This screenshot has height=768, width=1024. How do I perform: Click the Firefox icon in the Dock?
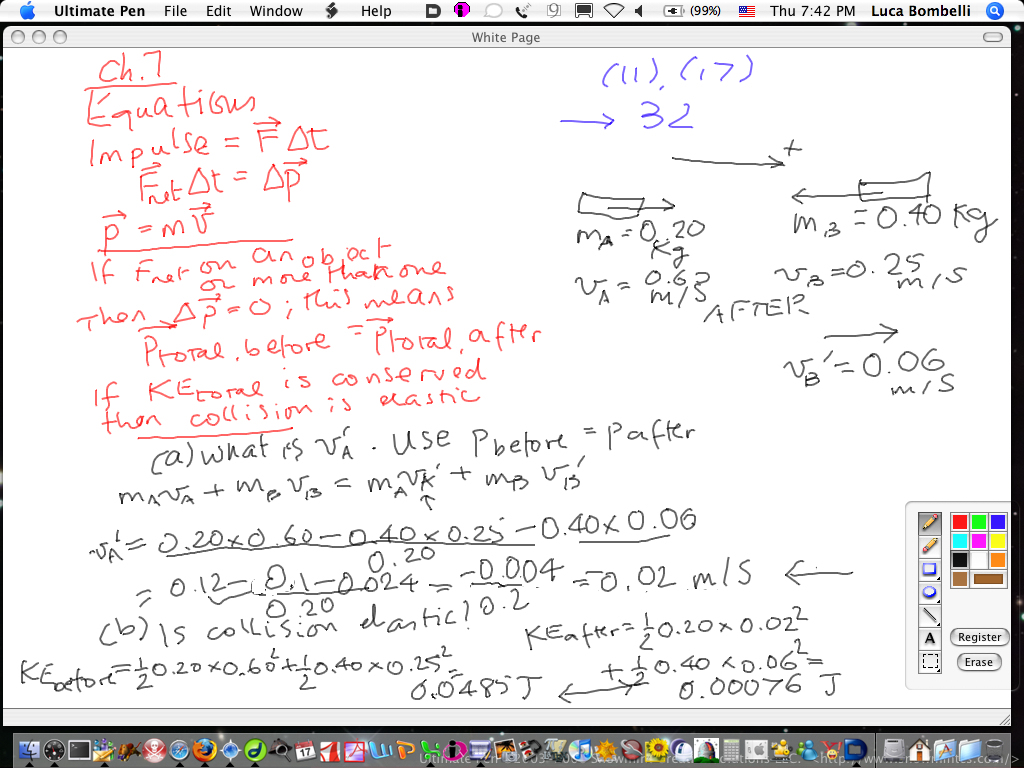click(205, 749)
